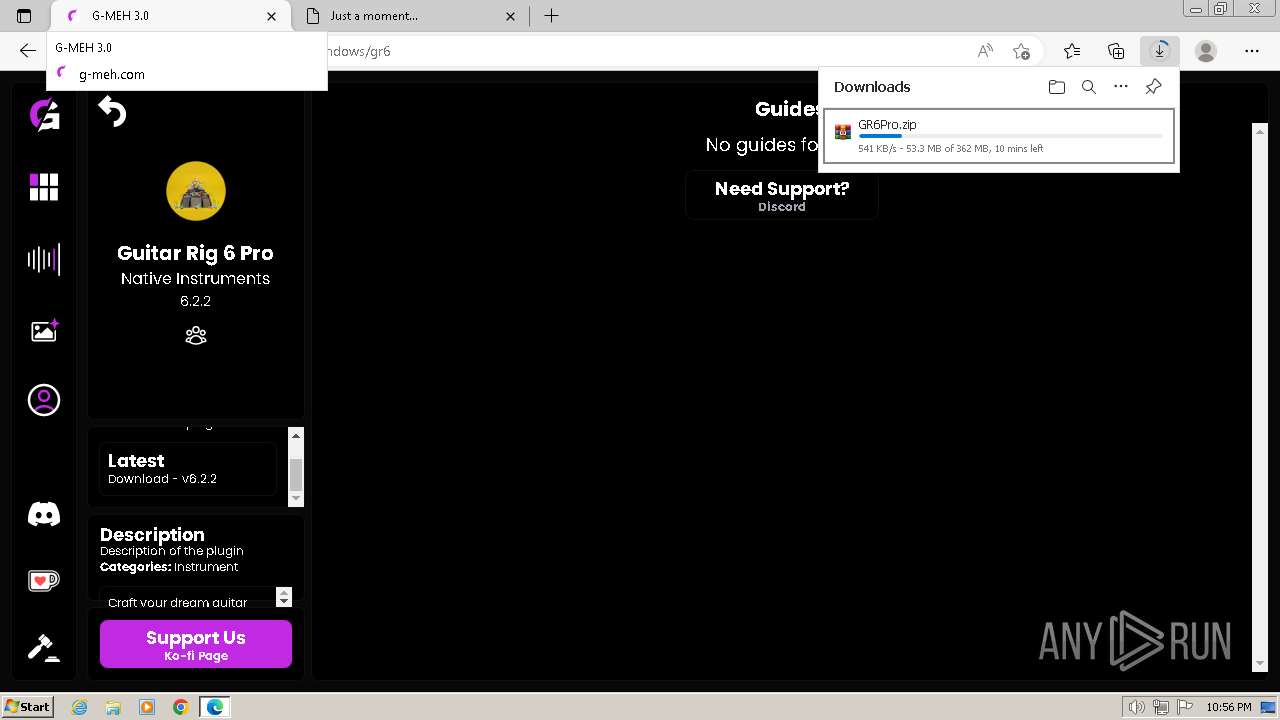Toggle Read aloud icon in address bar
The height and width of the screenshot is (720, 1280).
click(985, 51)
